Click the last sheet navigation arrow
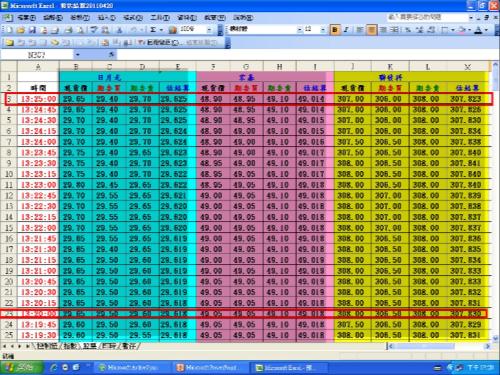 [27, 346]
